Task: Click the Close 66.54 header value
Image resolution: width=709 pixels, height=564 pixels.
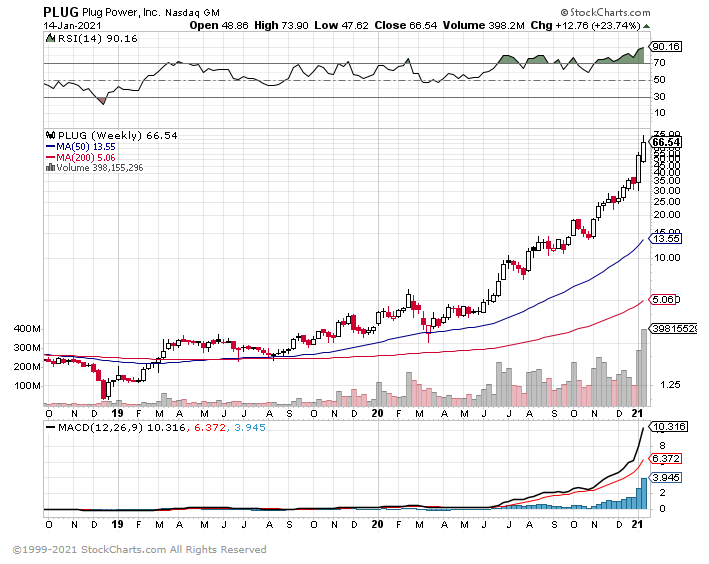Action: click(406, 25)
